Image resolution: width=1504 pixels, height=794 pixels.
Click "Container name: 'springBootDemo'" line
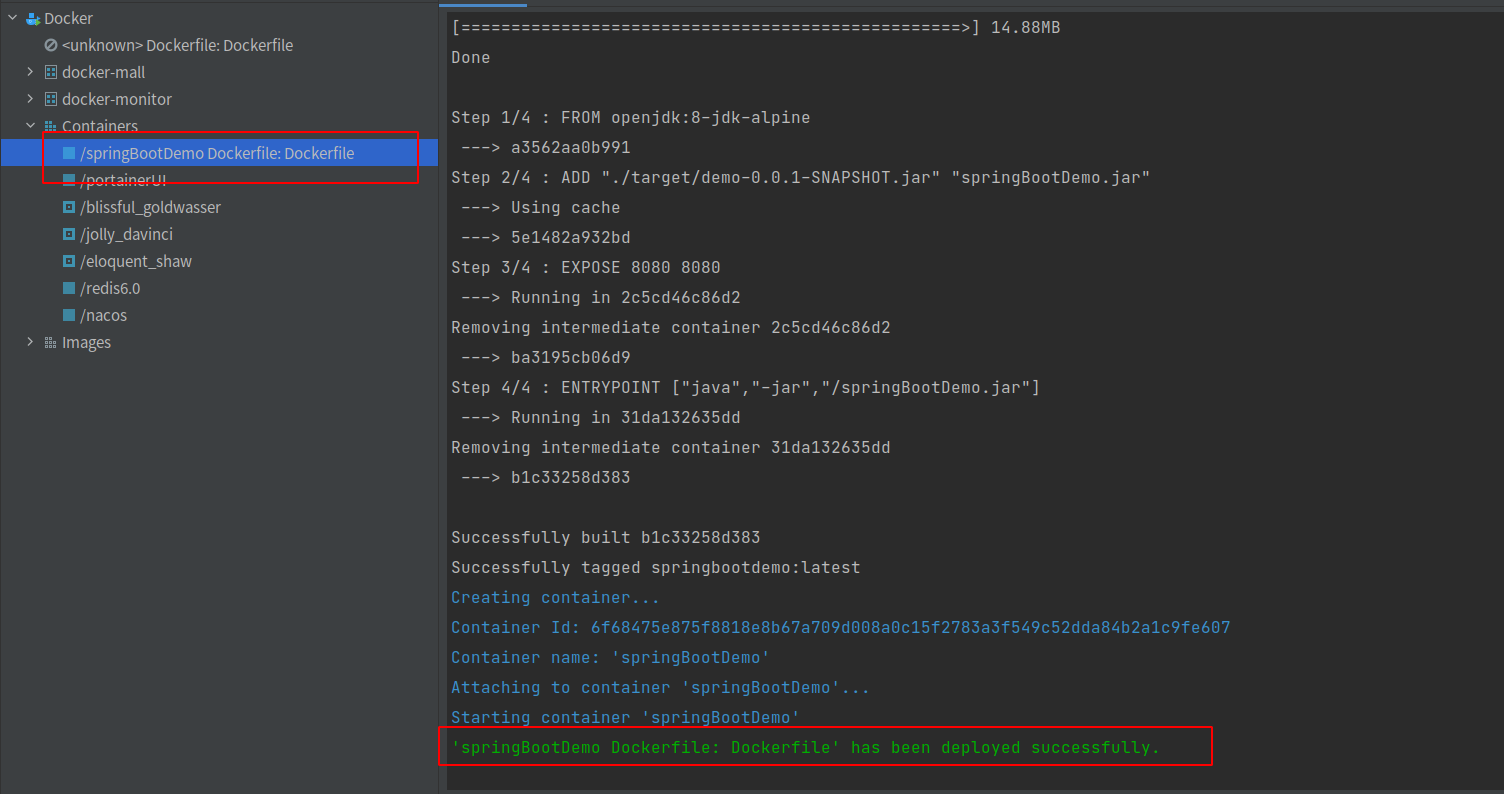610,658
